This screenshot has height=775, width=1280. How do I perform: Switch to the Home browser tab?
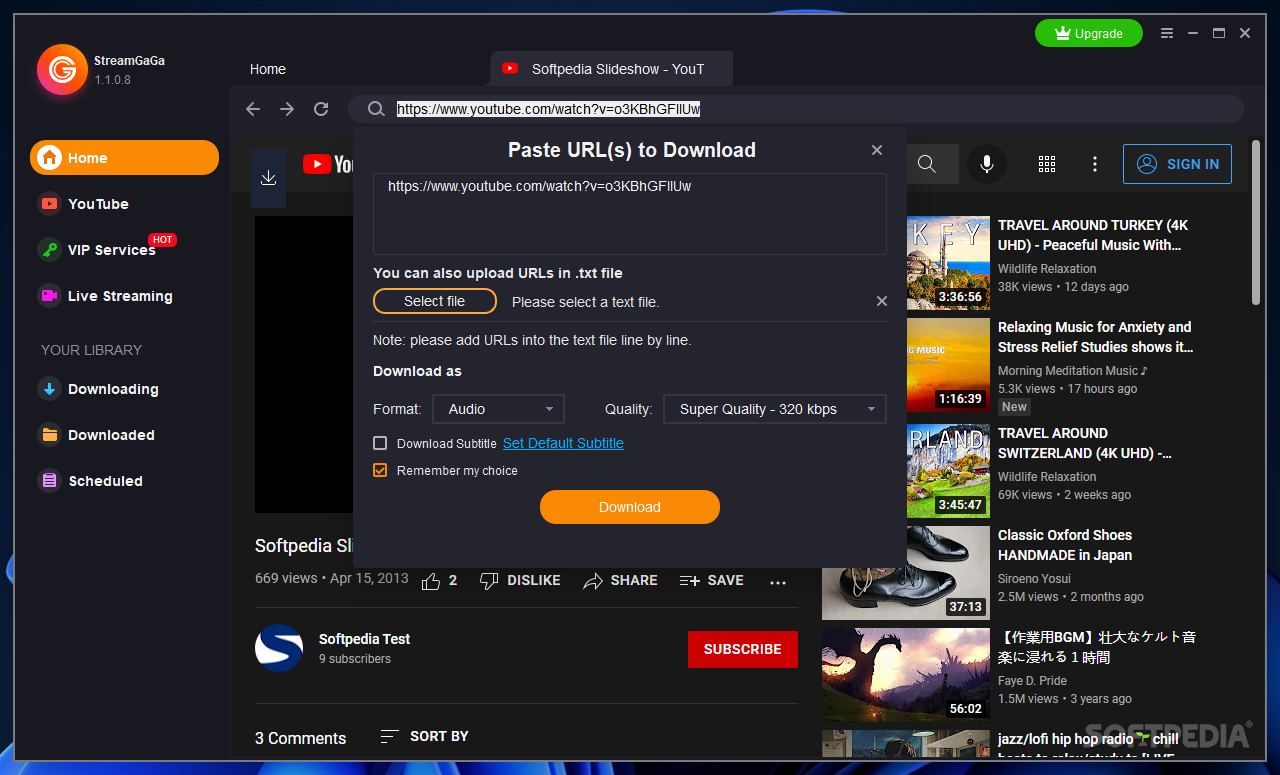(268, 69)
